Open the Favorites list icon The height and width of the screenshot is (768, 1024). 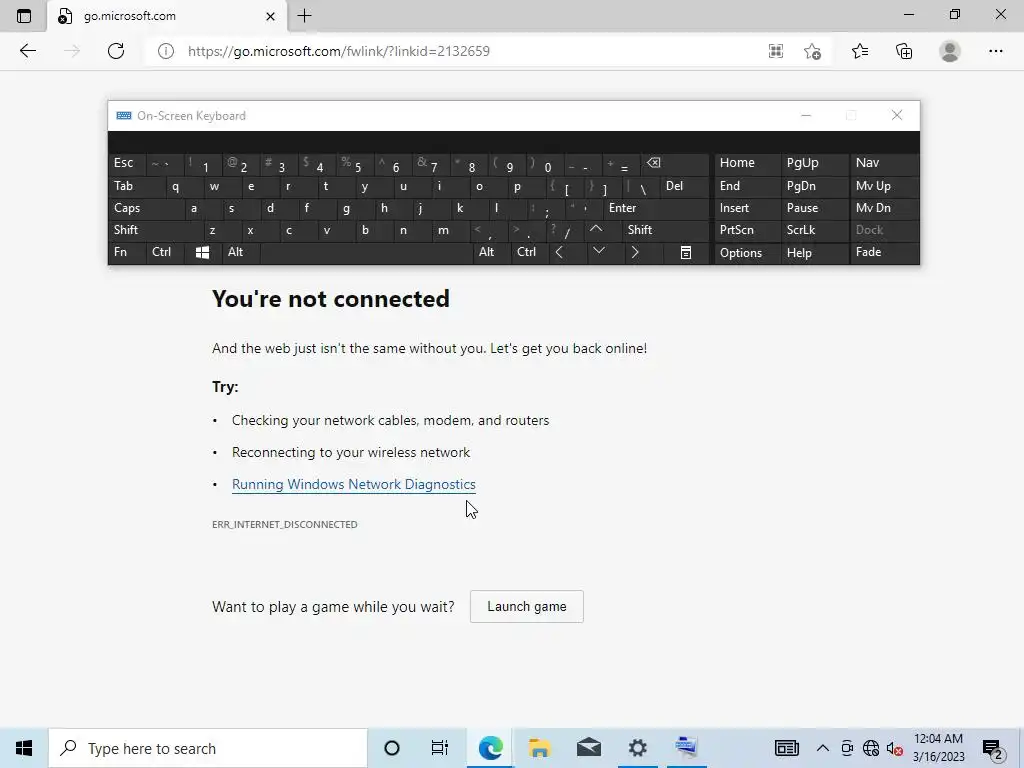click(859, 51)
